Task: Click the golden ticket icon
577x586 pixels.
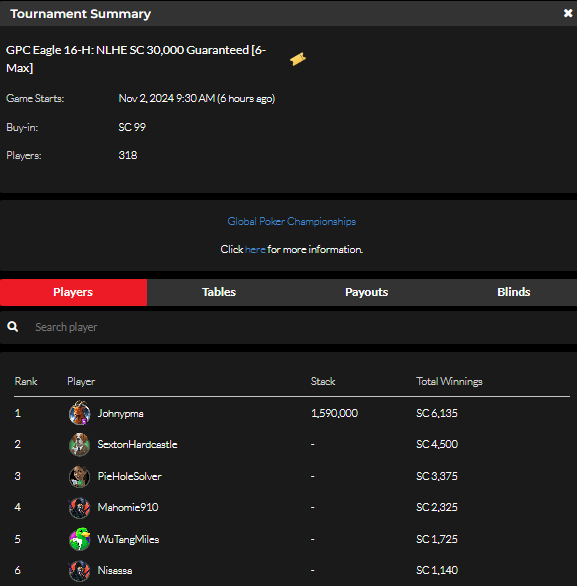Action: pyautogui.click(x=298, y=59)
